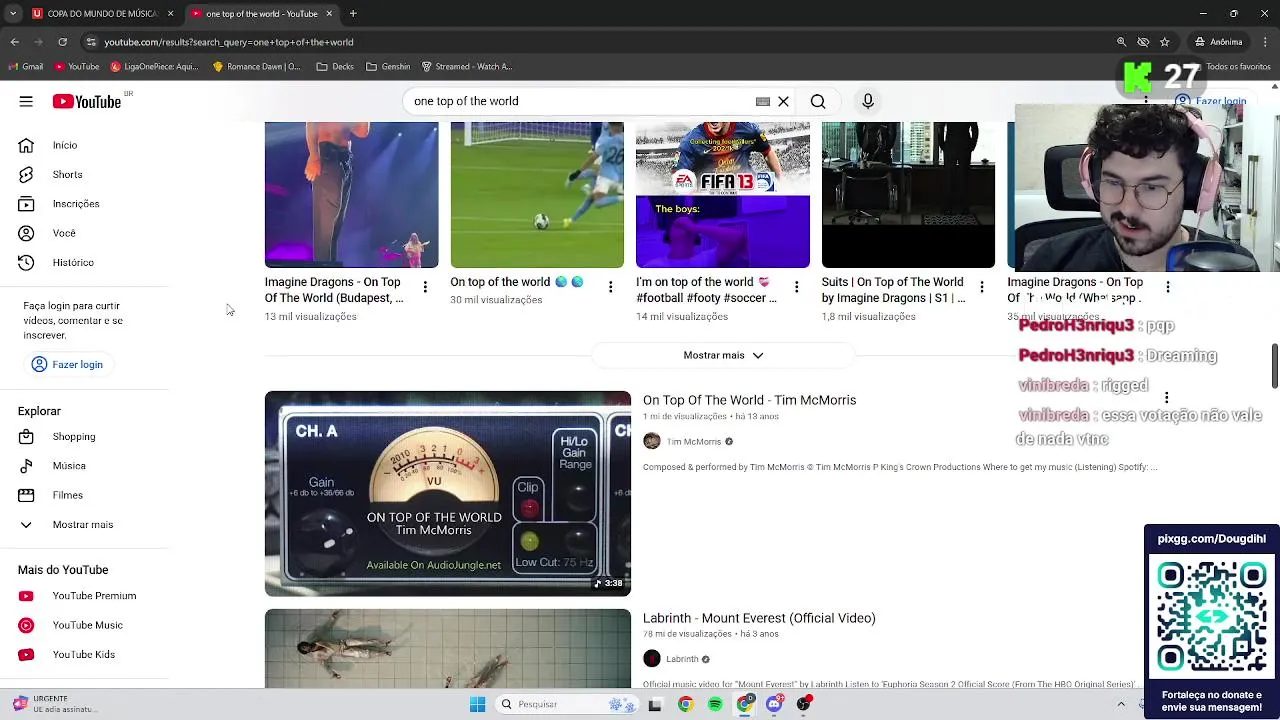Click the address bar URL
Screen dimensions: 1280x720
tap(229, 42)
